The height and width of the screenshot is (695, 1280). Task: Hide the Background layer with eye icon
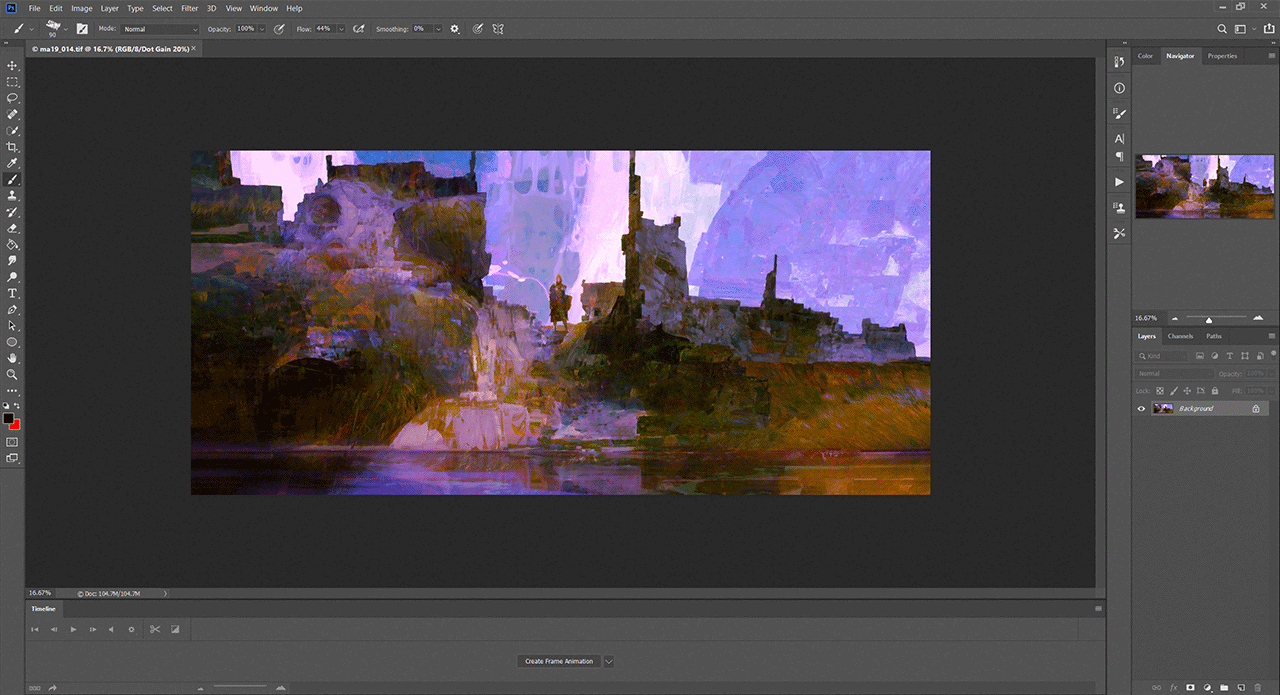[1141, 408]
